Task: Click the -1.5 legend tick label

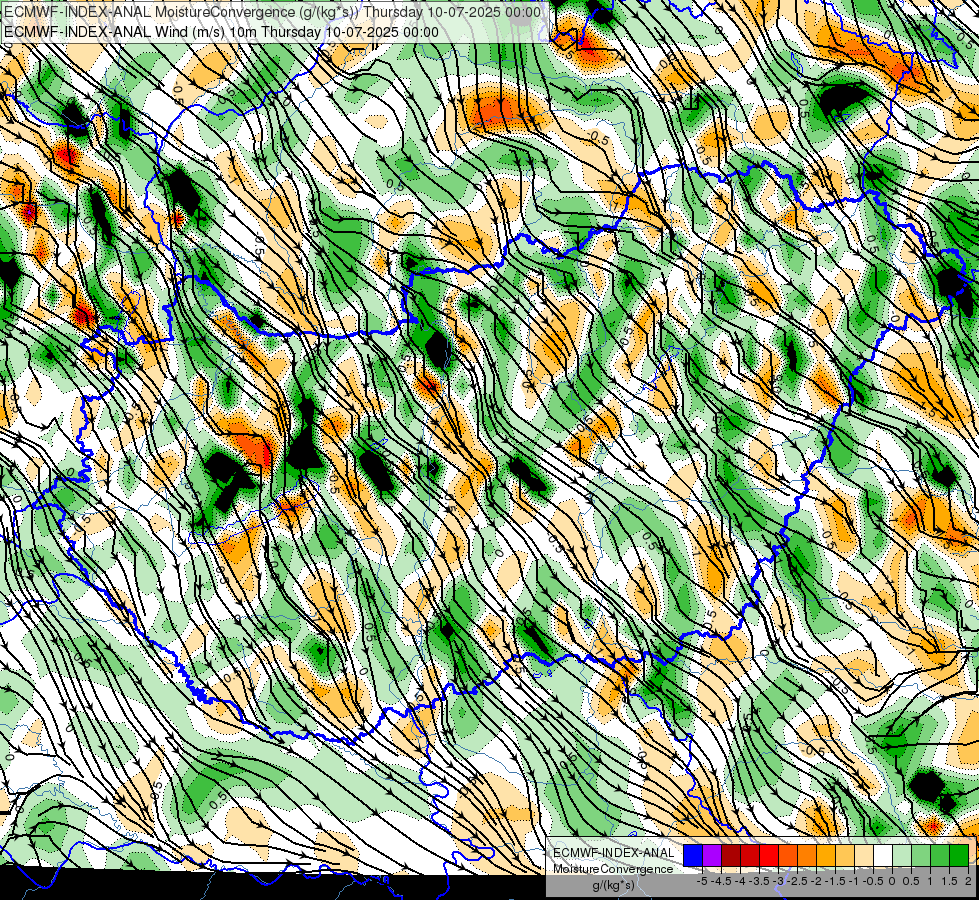Action: coord(835,881)
